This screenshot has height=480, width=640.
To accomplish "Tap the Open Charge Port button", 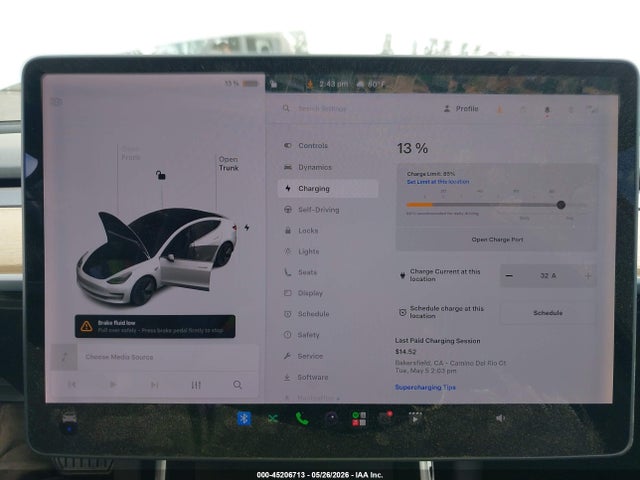I will click(x=497, y=240).
